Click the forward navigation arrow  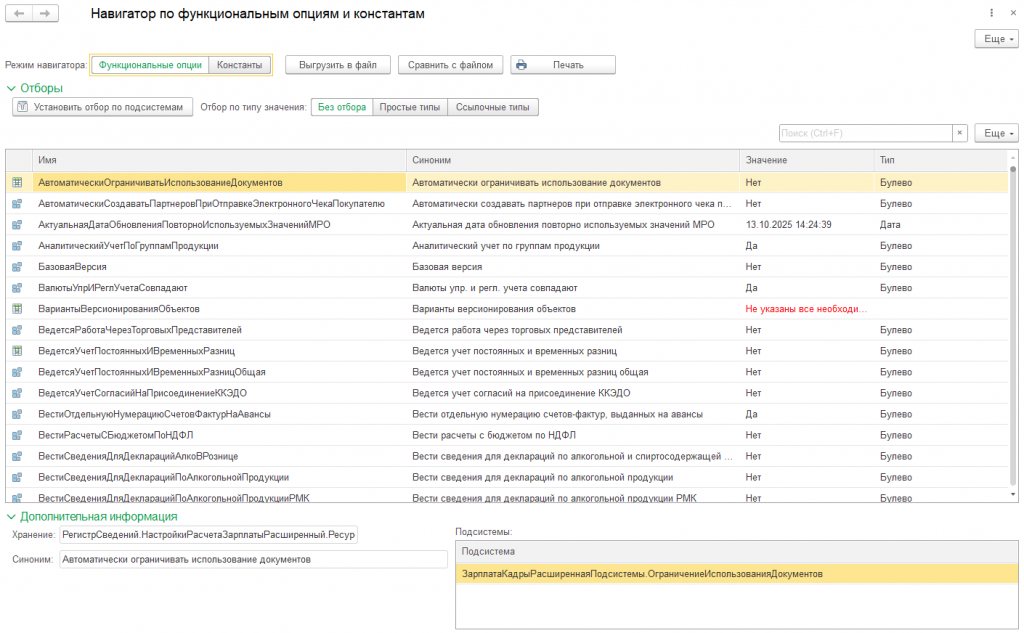(44, 15)
